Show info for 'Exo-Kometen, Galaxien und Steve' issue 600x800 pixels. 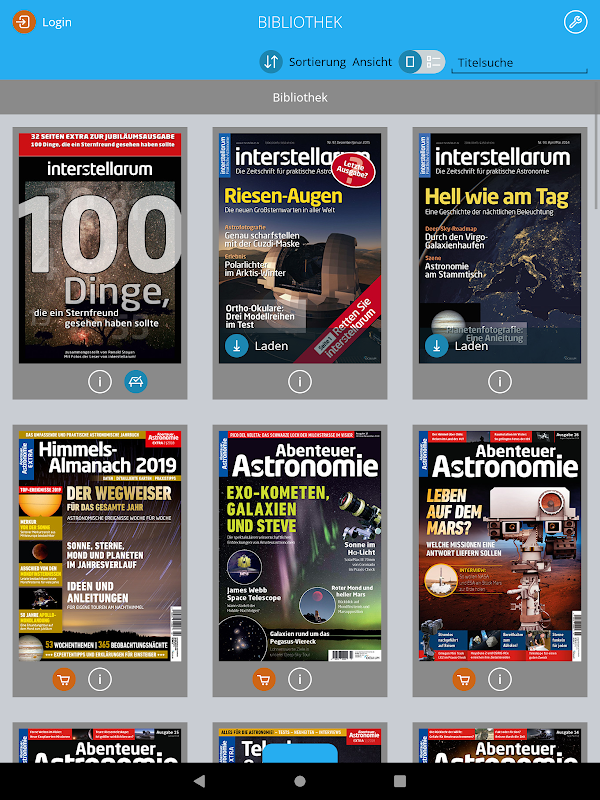coord(300,679)
